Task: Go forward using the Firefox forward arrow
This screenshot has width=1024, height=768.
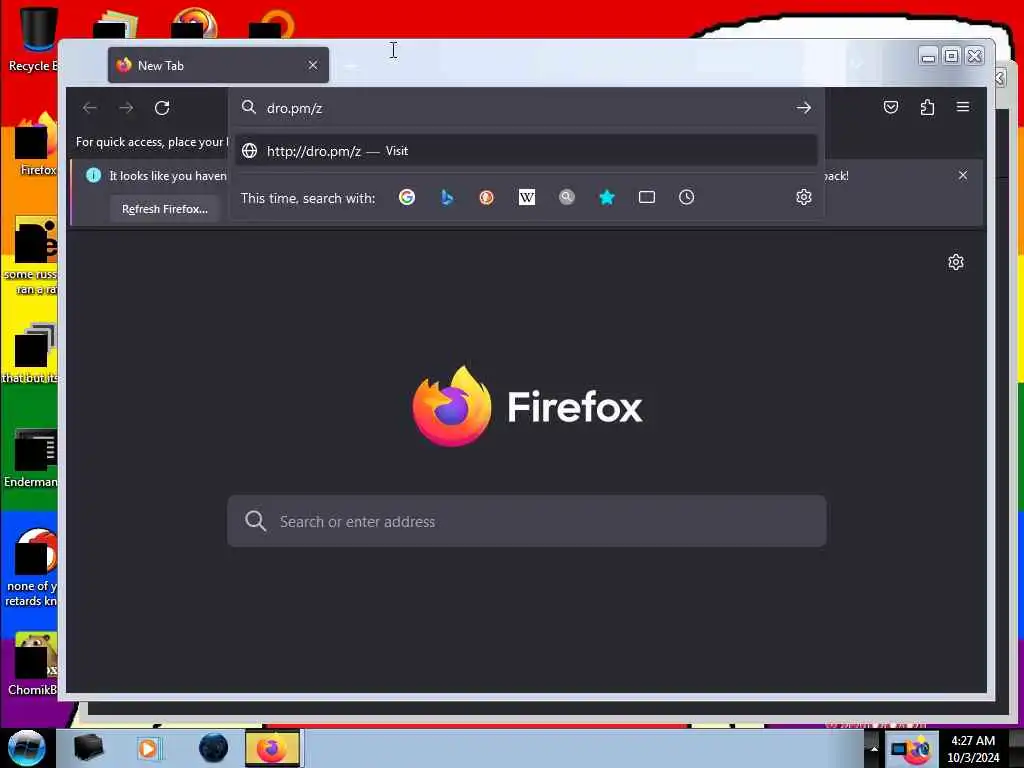Action: coord(126,108)
